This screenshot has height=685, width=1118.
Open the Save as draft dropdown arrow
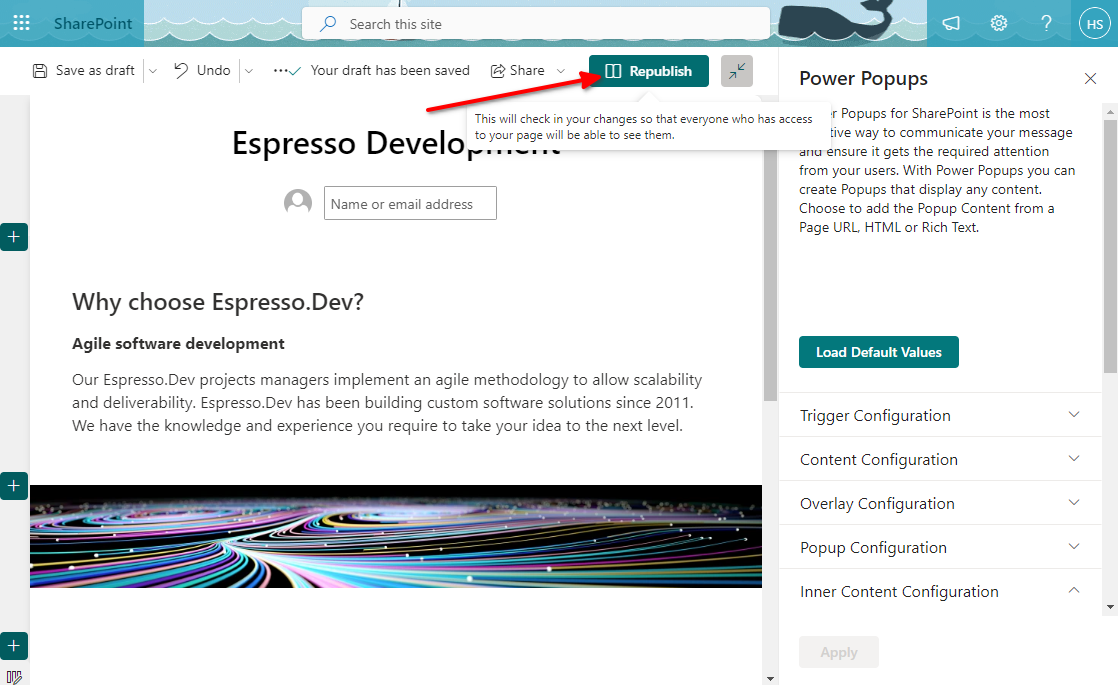(x=152, y=71)
